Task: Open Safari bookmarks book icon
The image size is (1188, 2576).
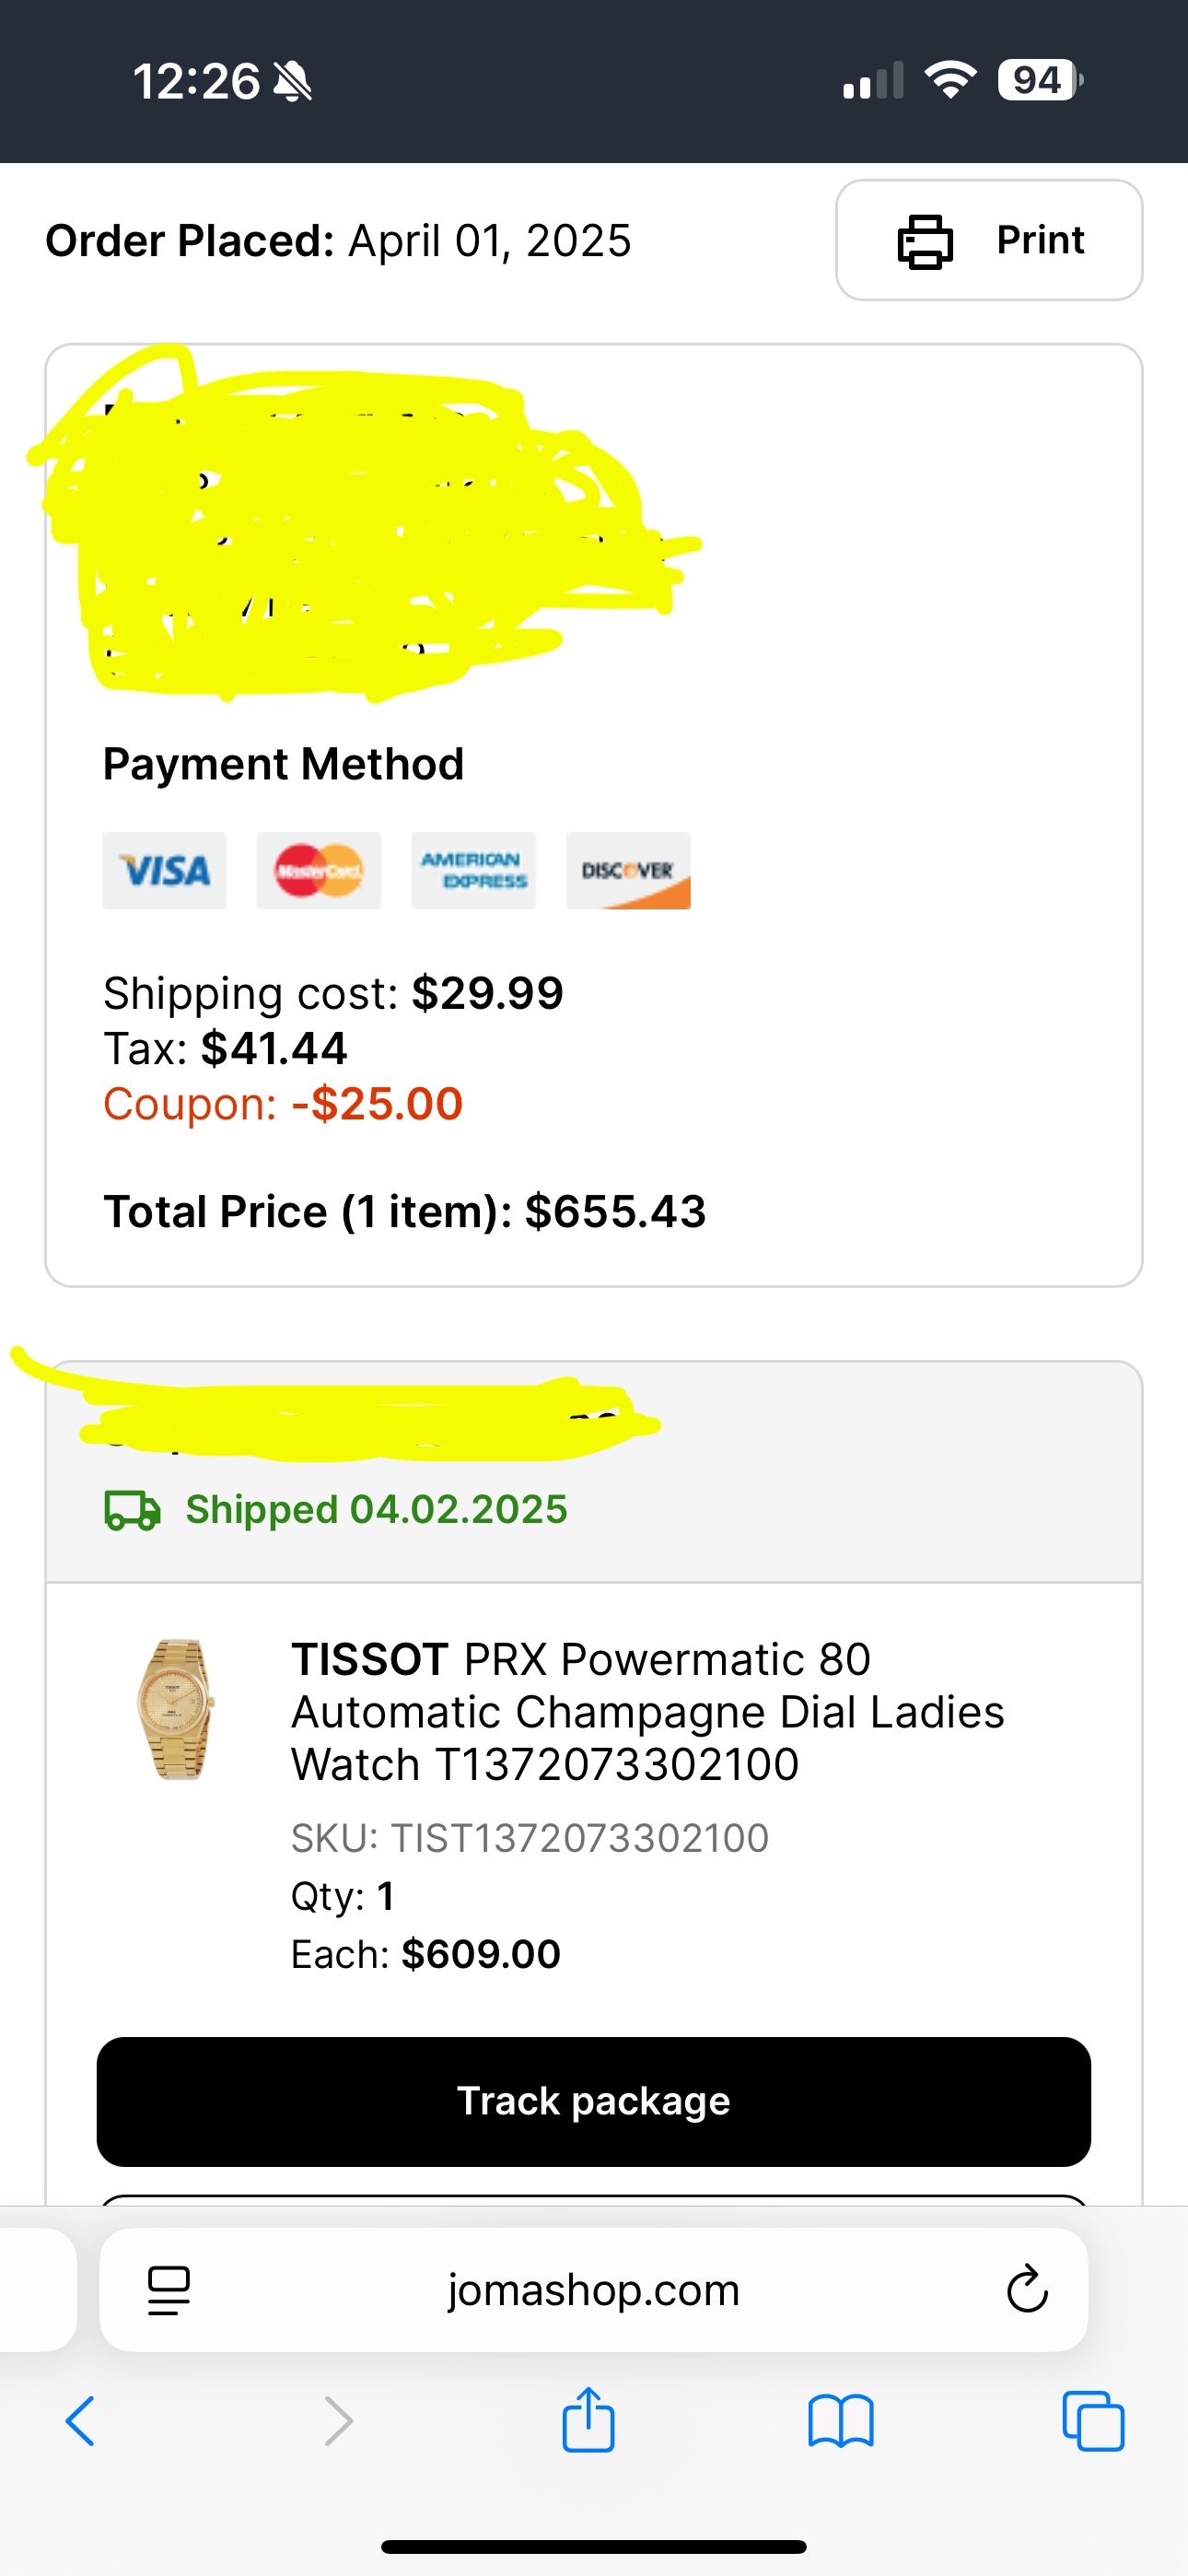Action: pyautogui.click(x=841, y=2421)
